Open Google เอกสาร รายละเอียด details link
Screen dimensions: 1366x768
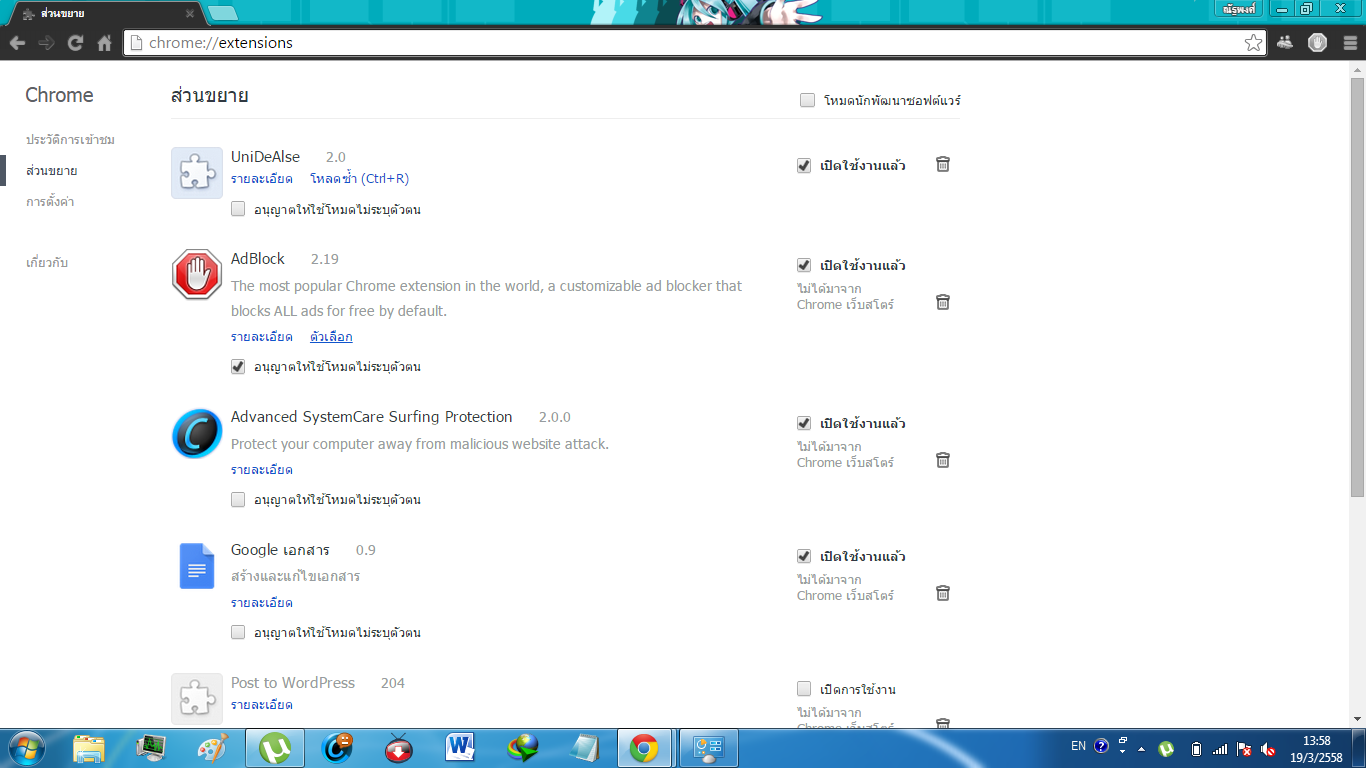[262, 602]
